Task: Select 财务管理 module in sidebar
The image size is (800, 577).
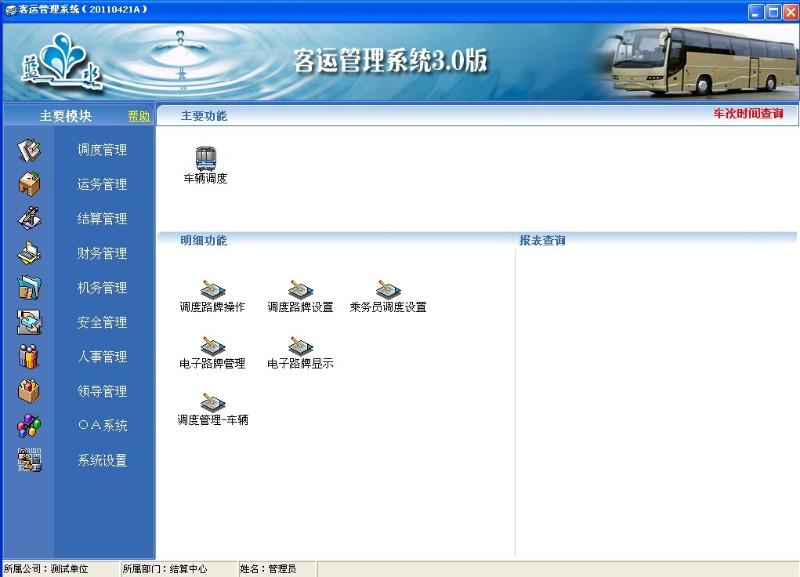Action: 102,253
